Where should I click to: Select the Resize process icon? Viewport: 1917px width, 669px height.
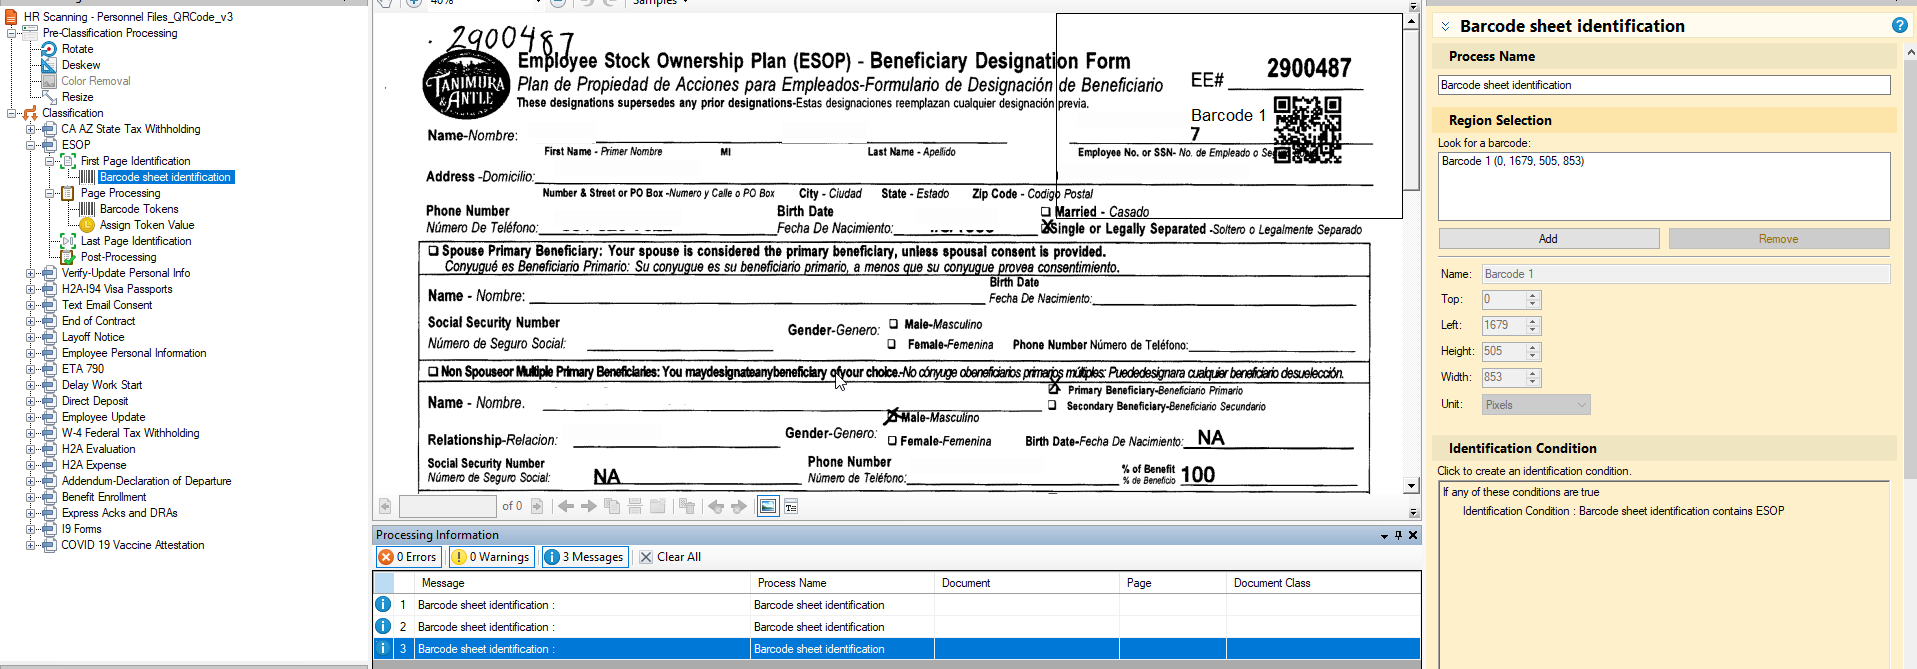click(x=49, y=97)
